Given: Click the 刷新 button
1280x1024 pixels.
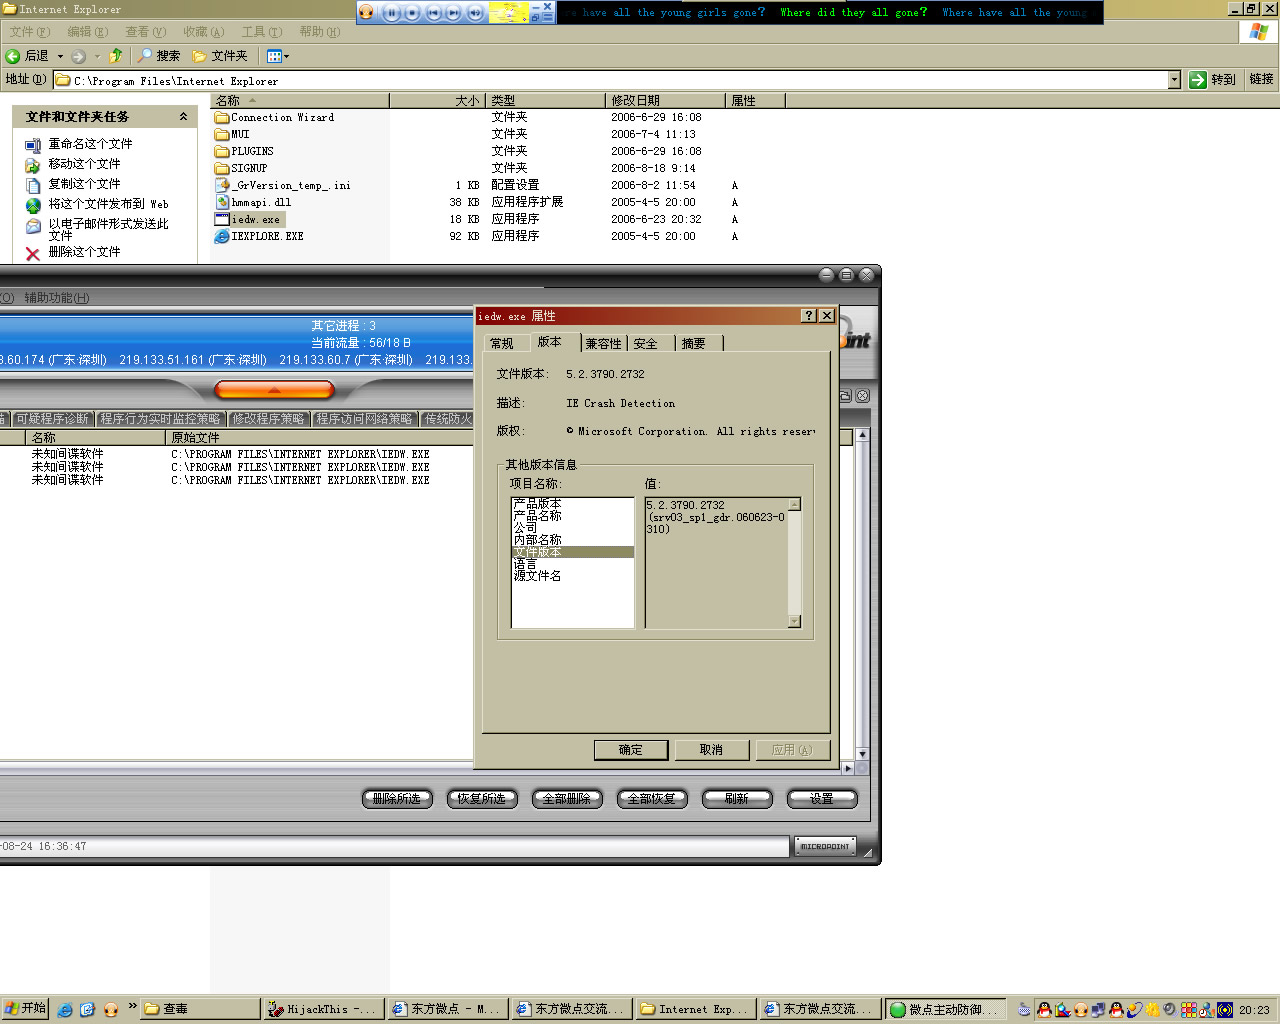Looking at the screenshot, I should 737,799.
